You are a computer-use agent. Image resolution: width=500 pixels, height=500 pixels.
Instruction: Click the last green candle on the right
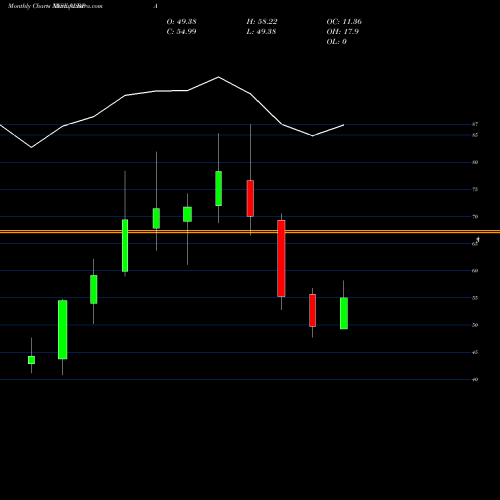point(344,313)
